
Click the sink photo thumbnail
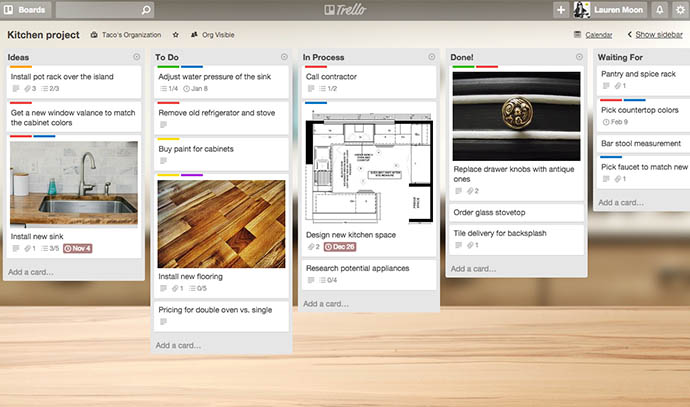tap(74, 183)
